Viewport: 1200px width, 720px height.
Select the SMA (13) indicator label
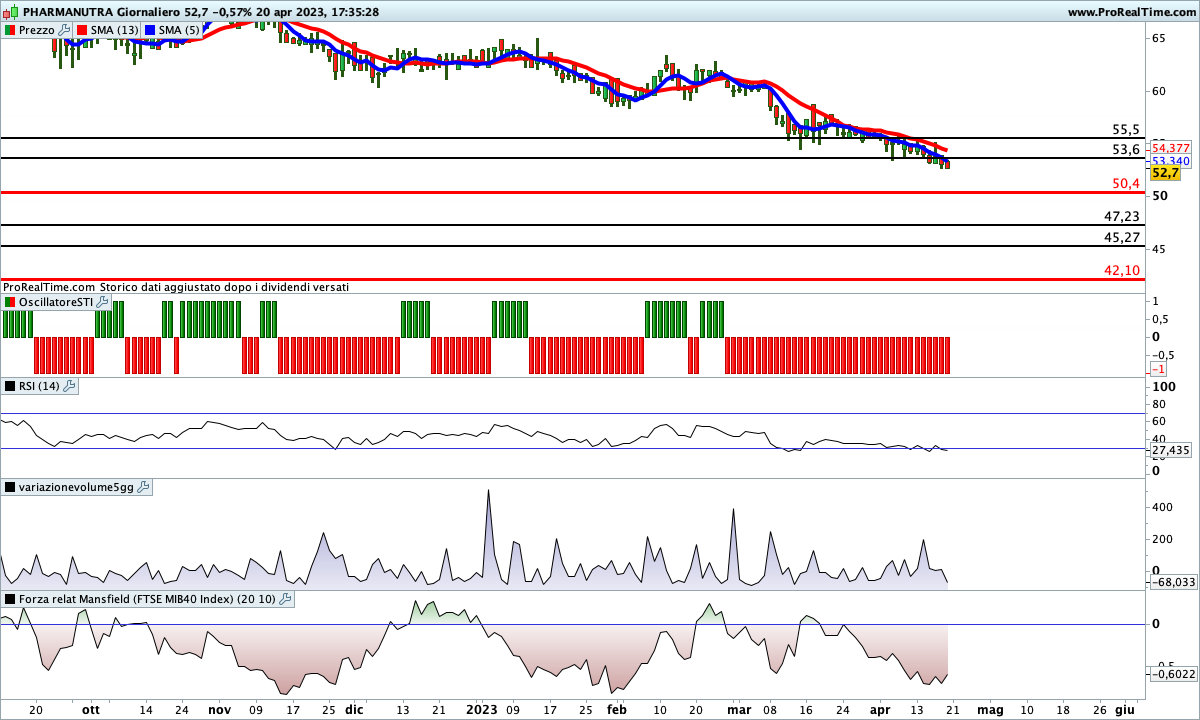114,30
